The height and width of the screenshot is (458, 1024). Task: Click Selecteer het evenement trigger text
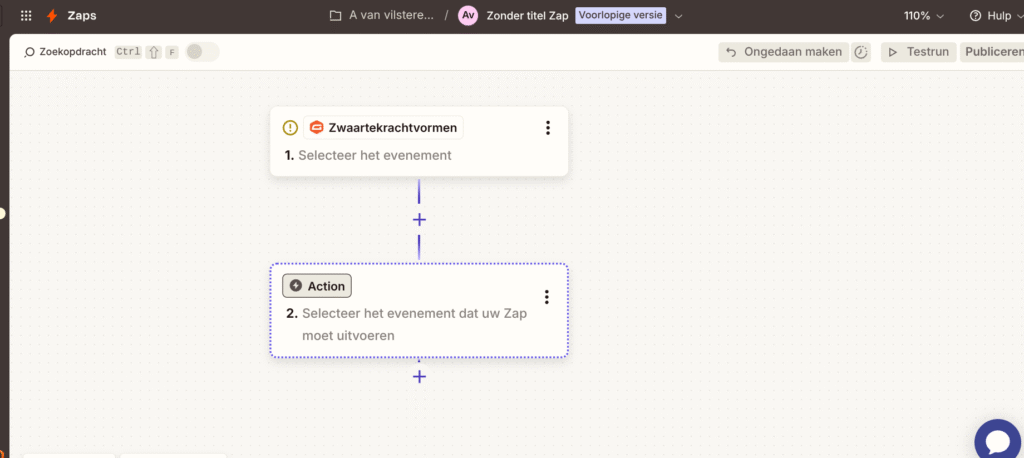[x=375, y=155]
